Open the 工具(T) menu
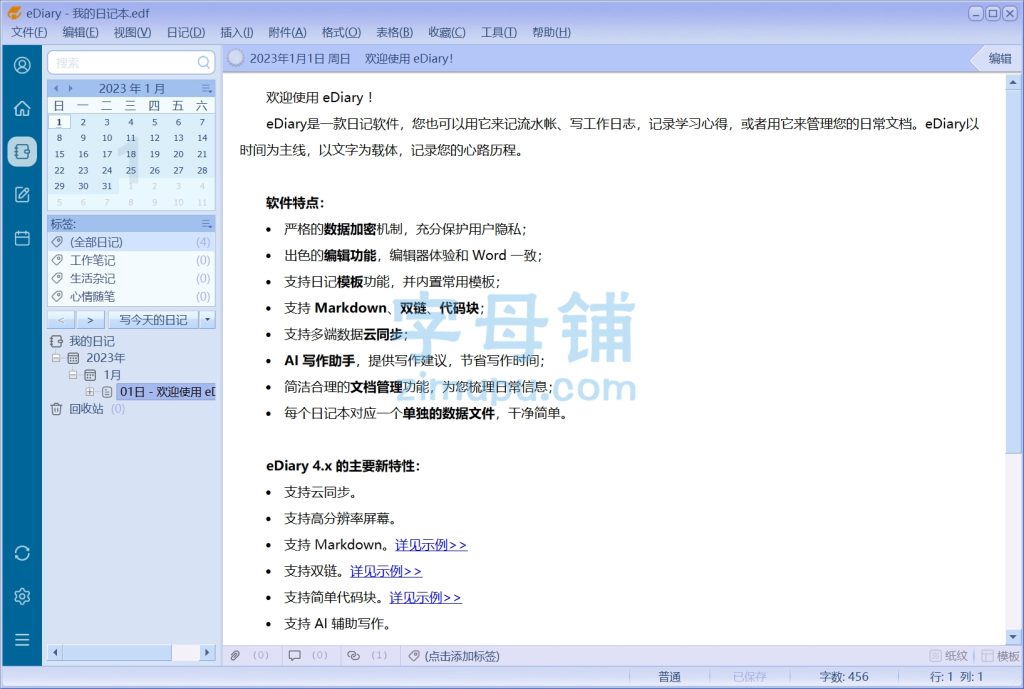1024x689 pixels. pos(499,32)
